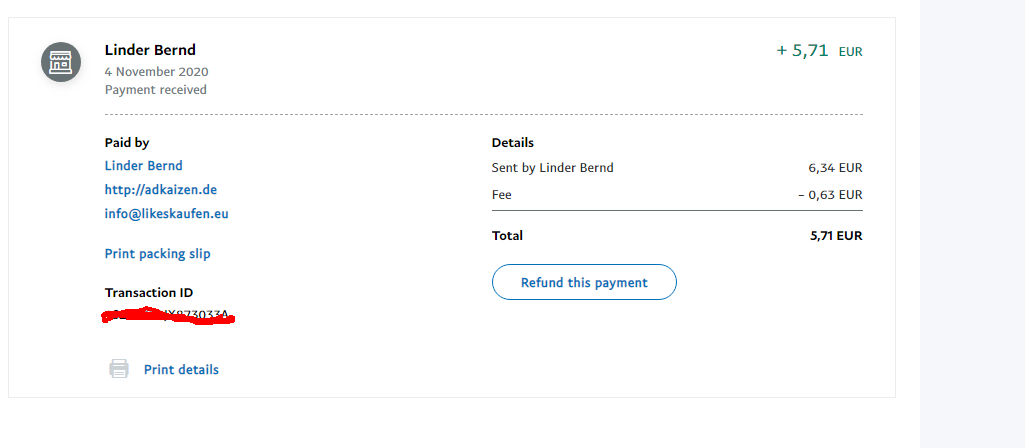
Task: Open the http://adkaizen.de website link
Action: [160, 189]
